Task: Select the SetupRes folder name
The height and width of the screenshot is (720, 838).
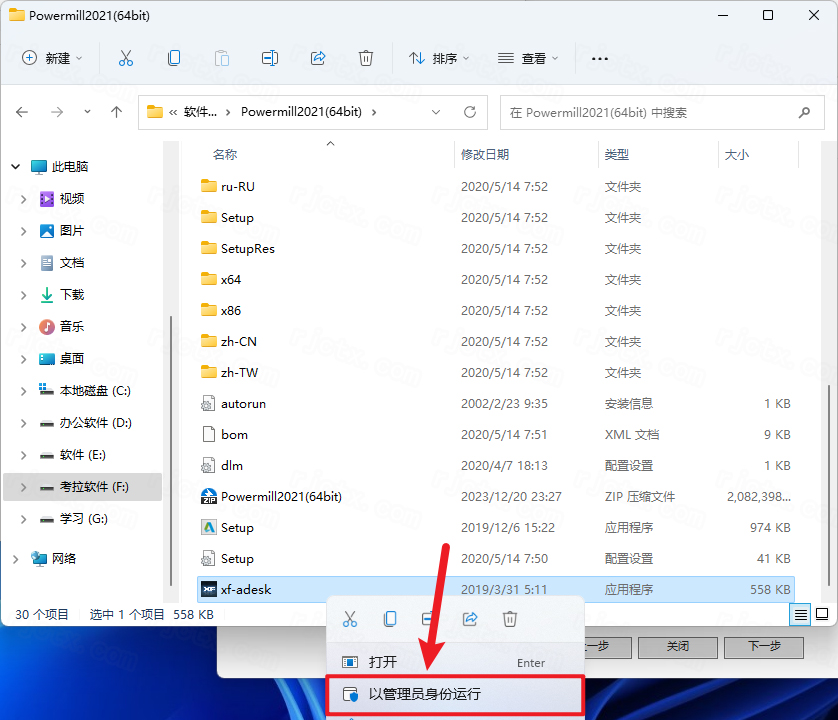Action: (248, 249)
